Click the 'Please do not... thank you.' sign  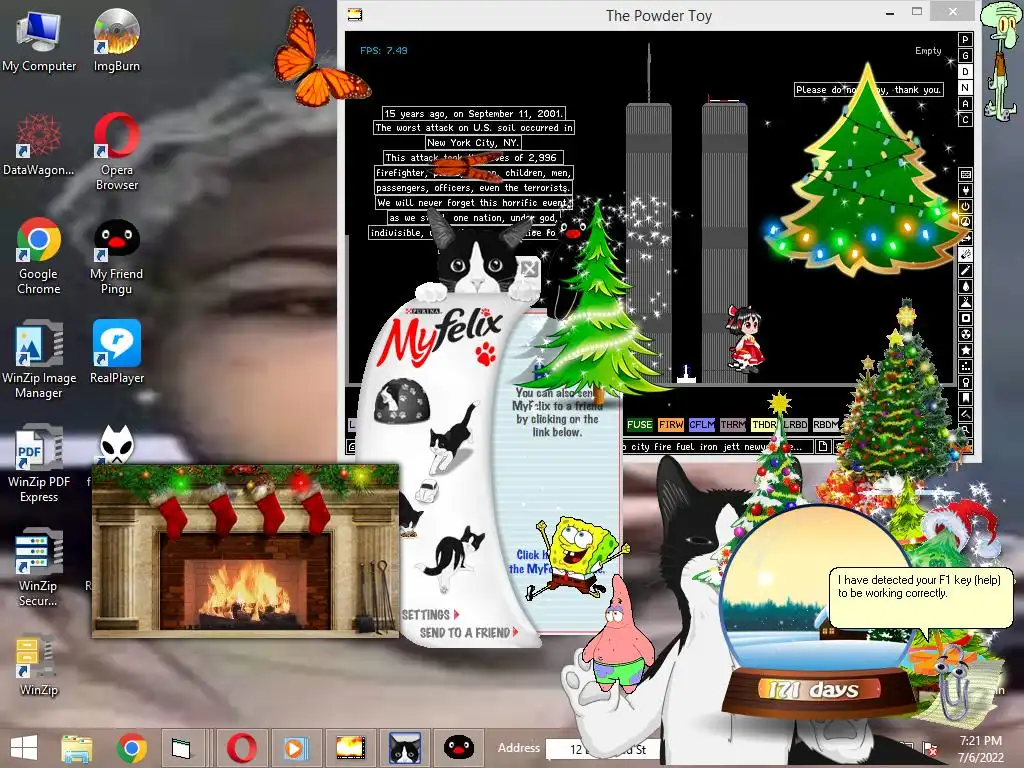click(869, 89)
